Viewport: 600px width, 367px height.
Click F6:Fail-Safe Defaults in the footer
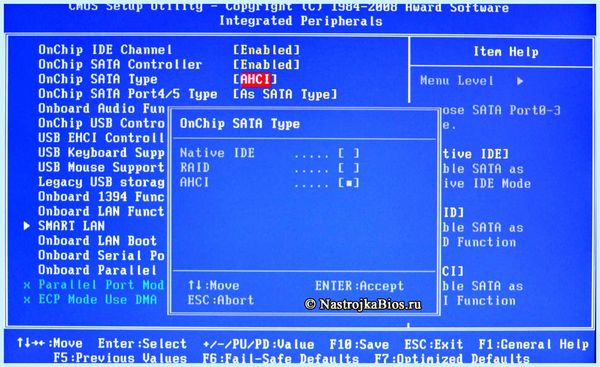281,358
